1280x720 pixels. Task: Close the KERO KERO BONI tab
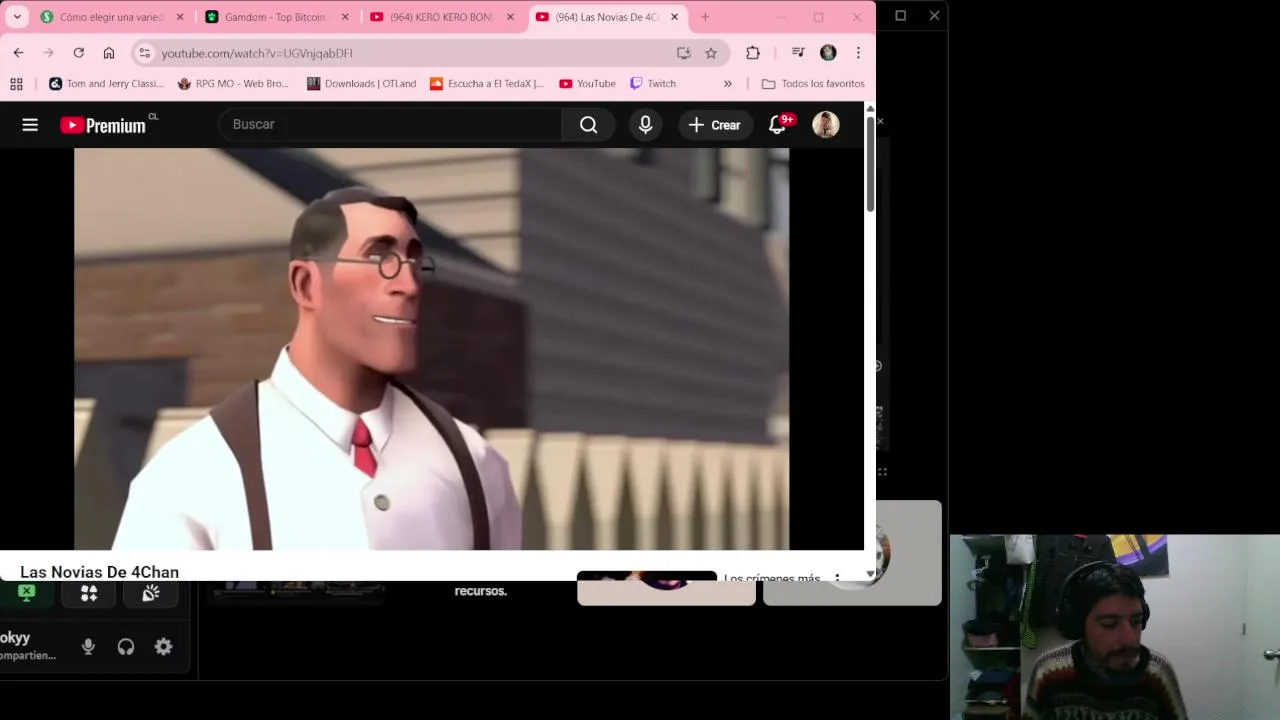(510, 17)
